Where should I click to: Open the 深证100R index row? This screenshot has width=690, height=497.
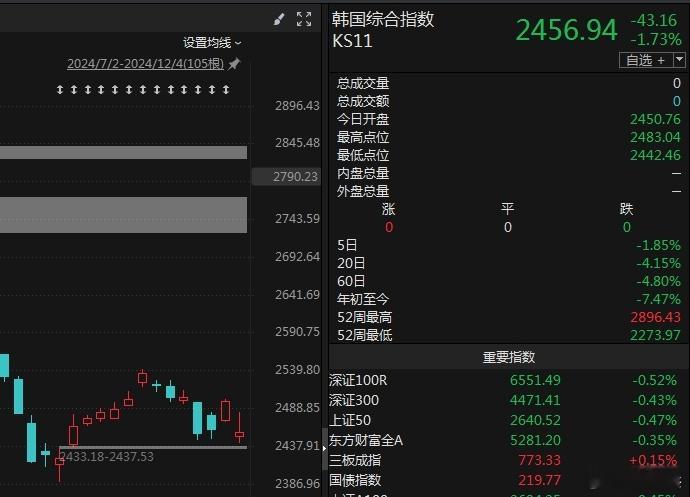[509, 380]
